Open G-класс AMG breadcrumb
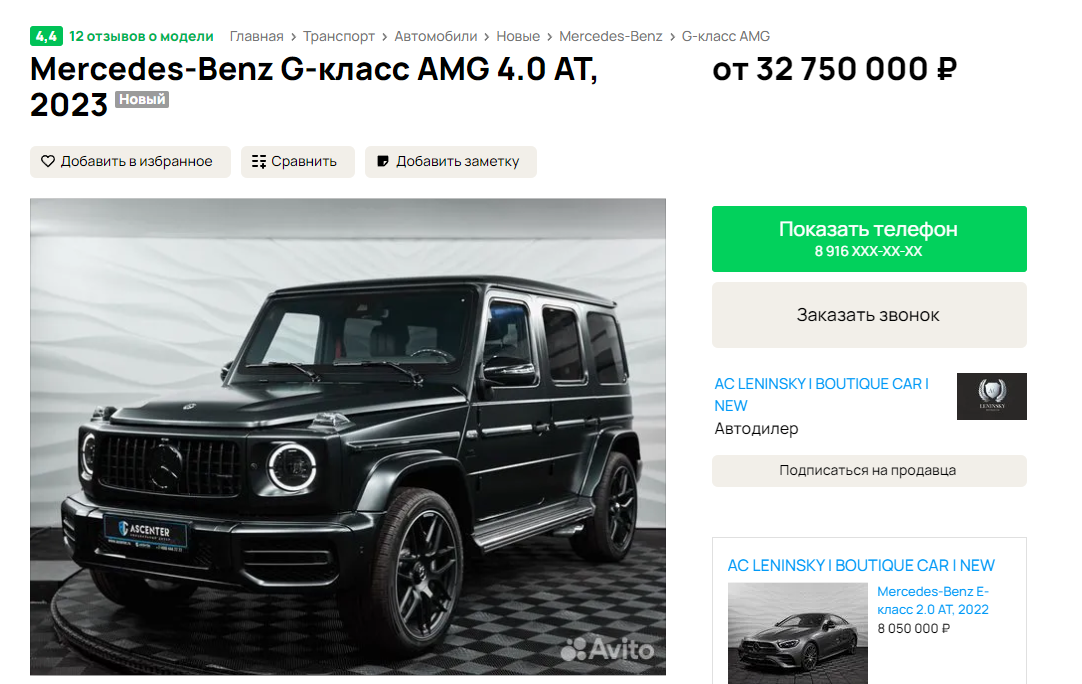 pyautogui.click(x=726, y=36)
